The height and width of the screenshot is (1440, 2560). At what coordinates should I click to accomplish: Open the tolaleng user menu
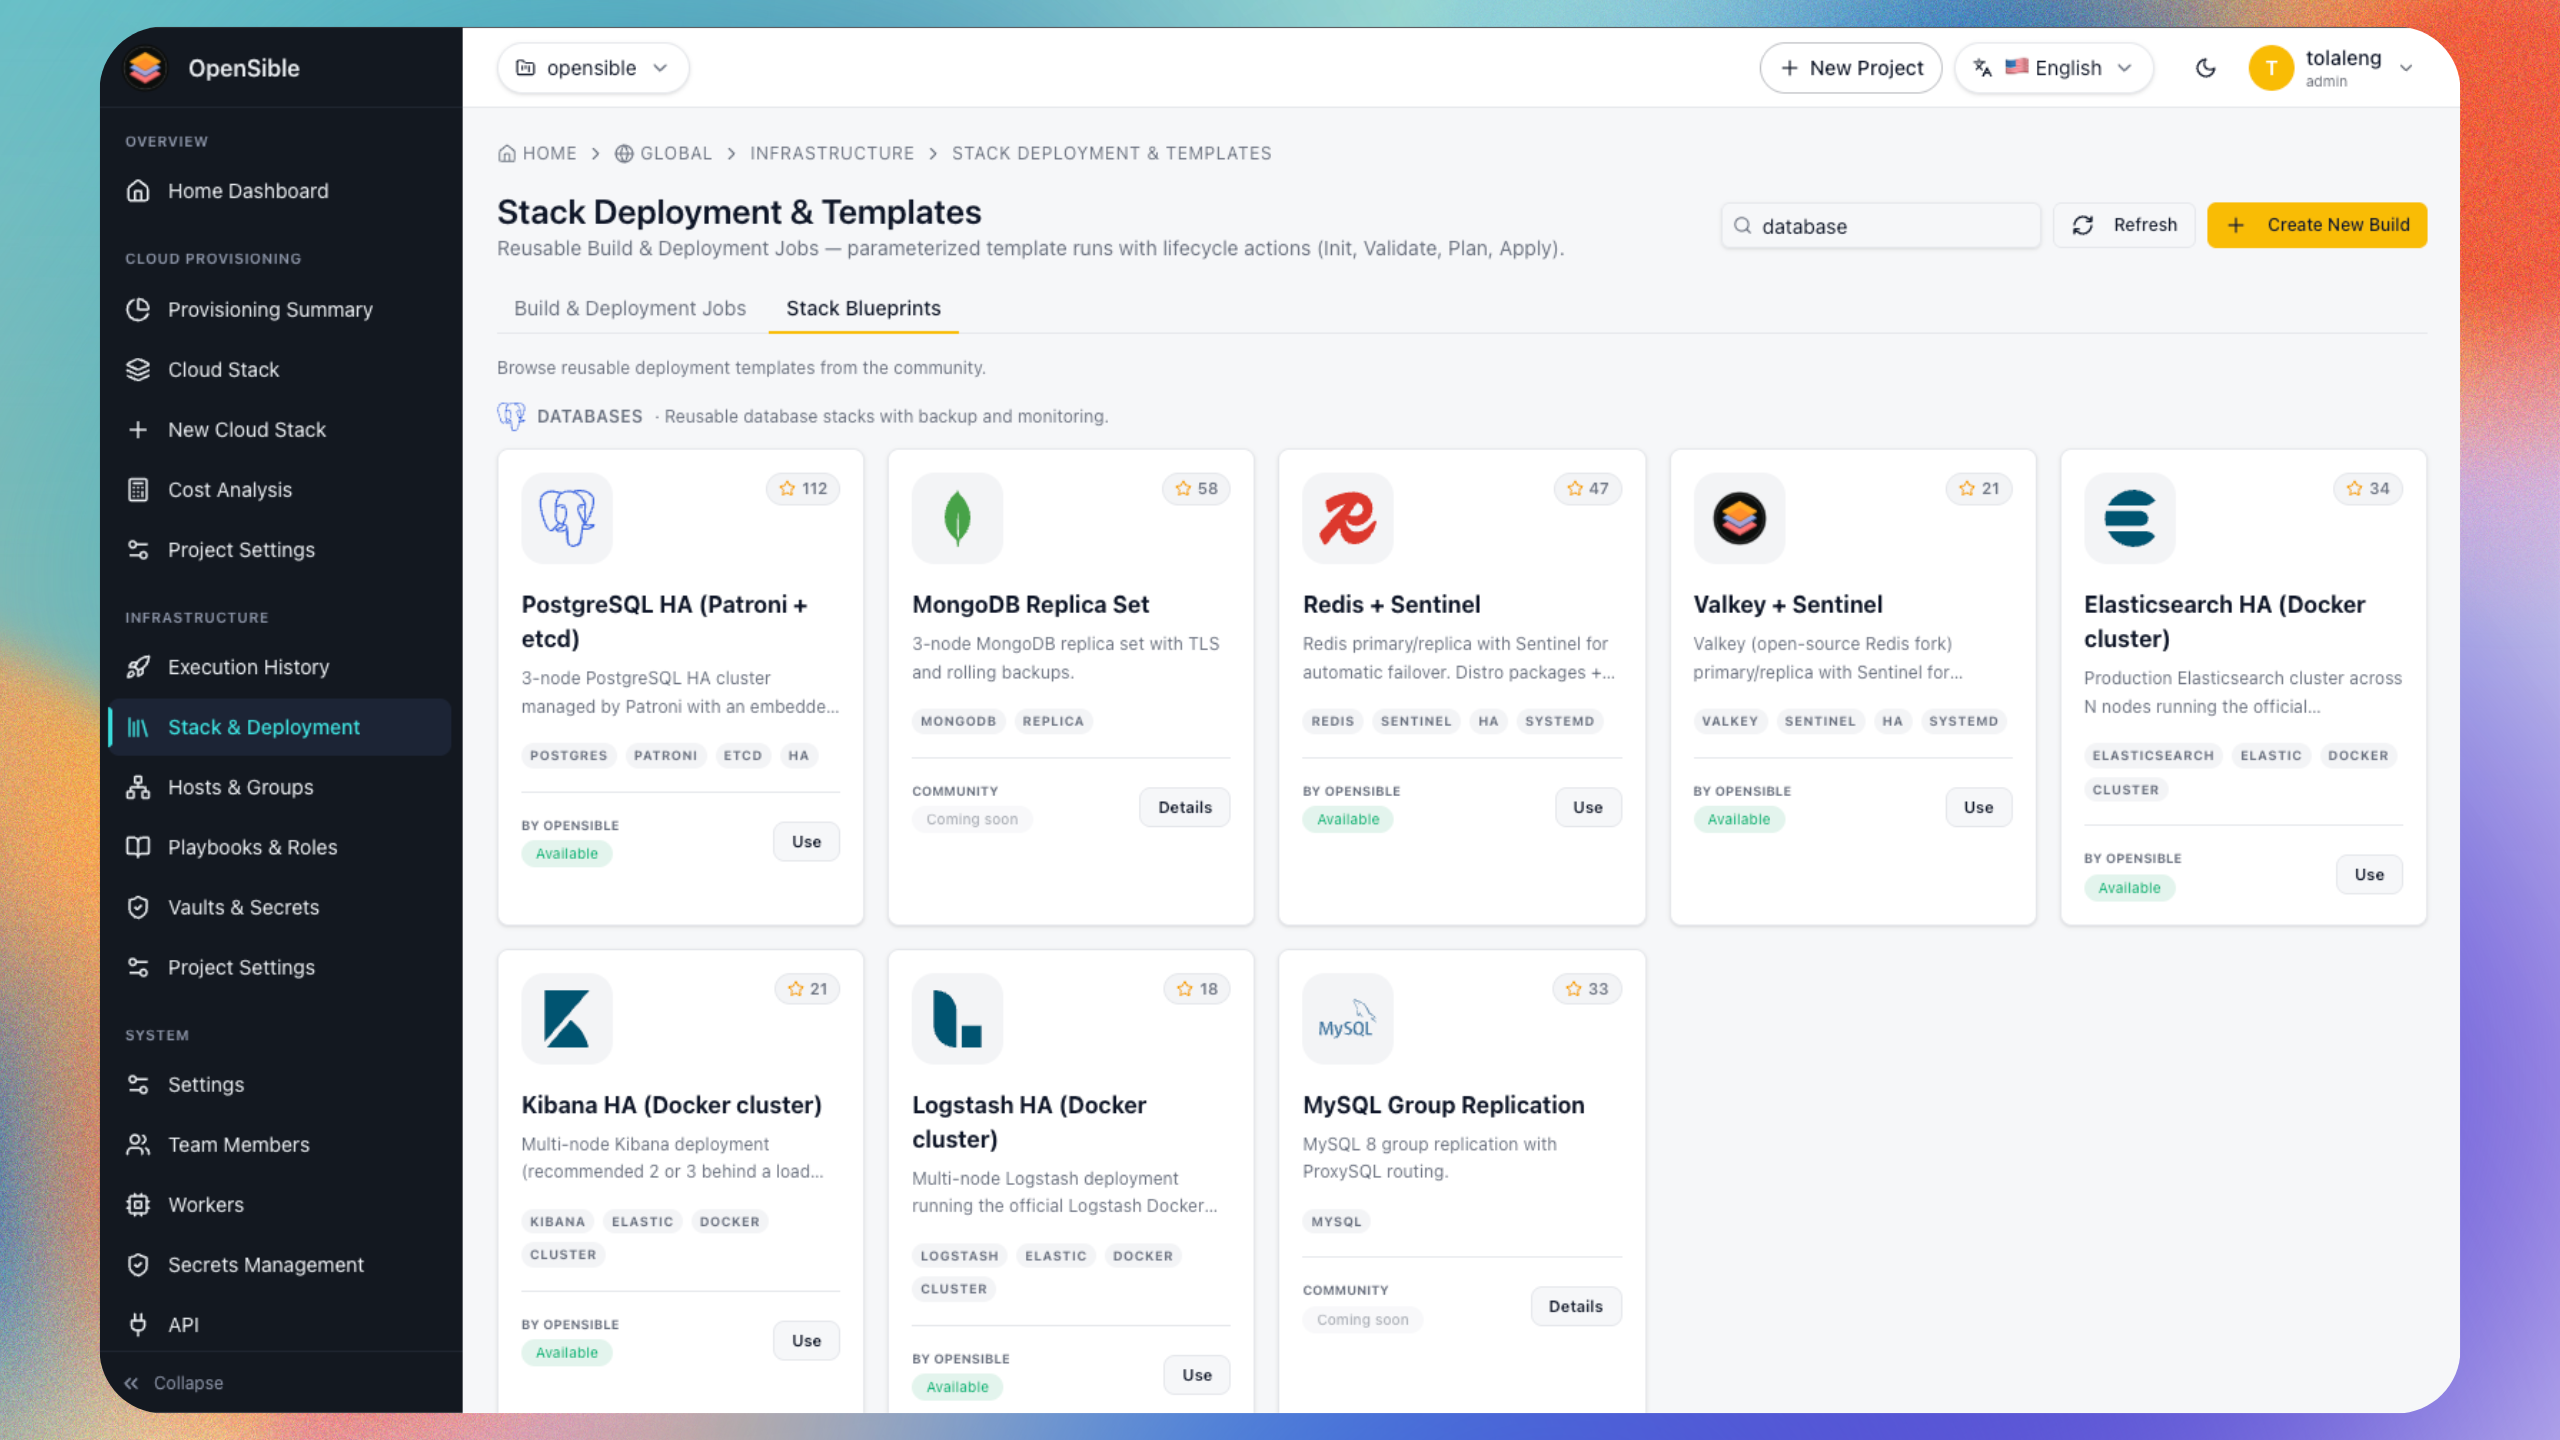point(2332,68)
